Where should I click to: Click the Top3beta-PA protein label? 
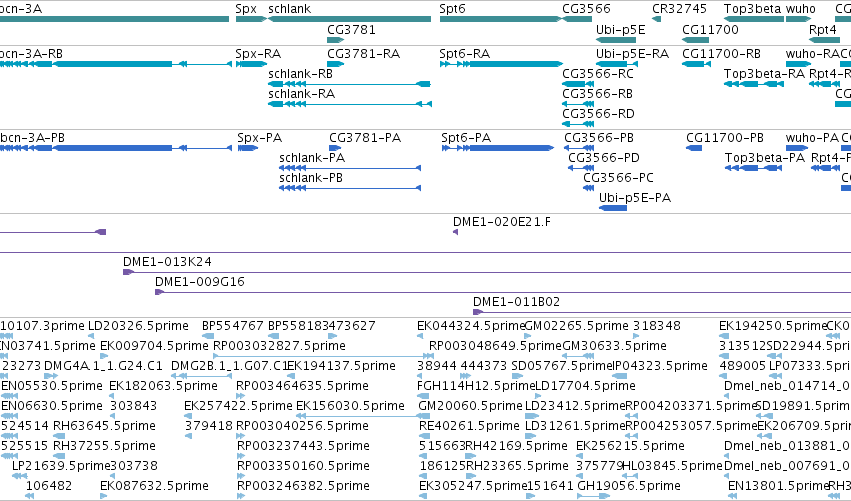765,158
